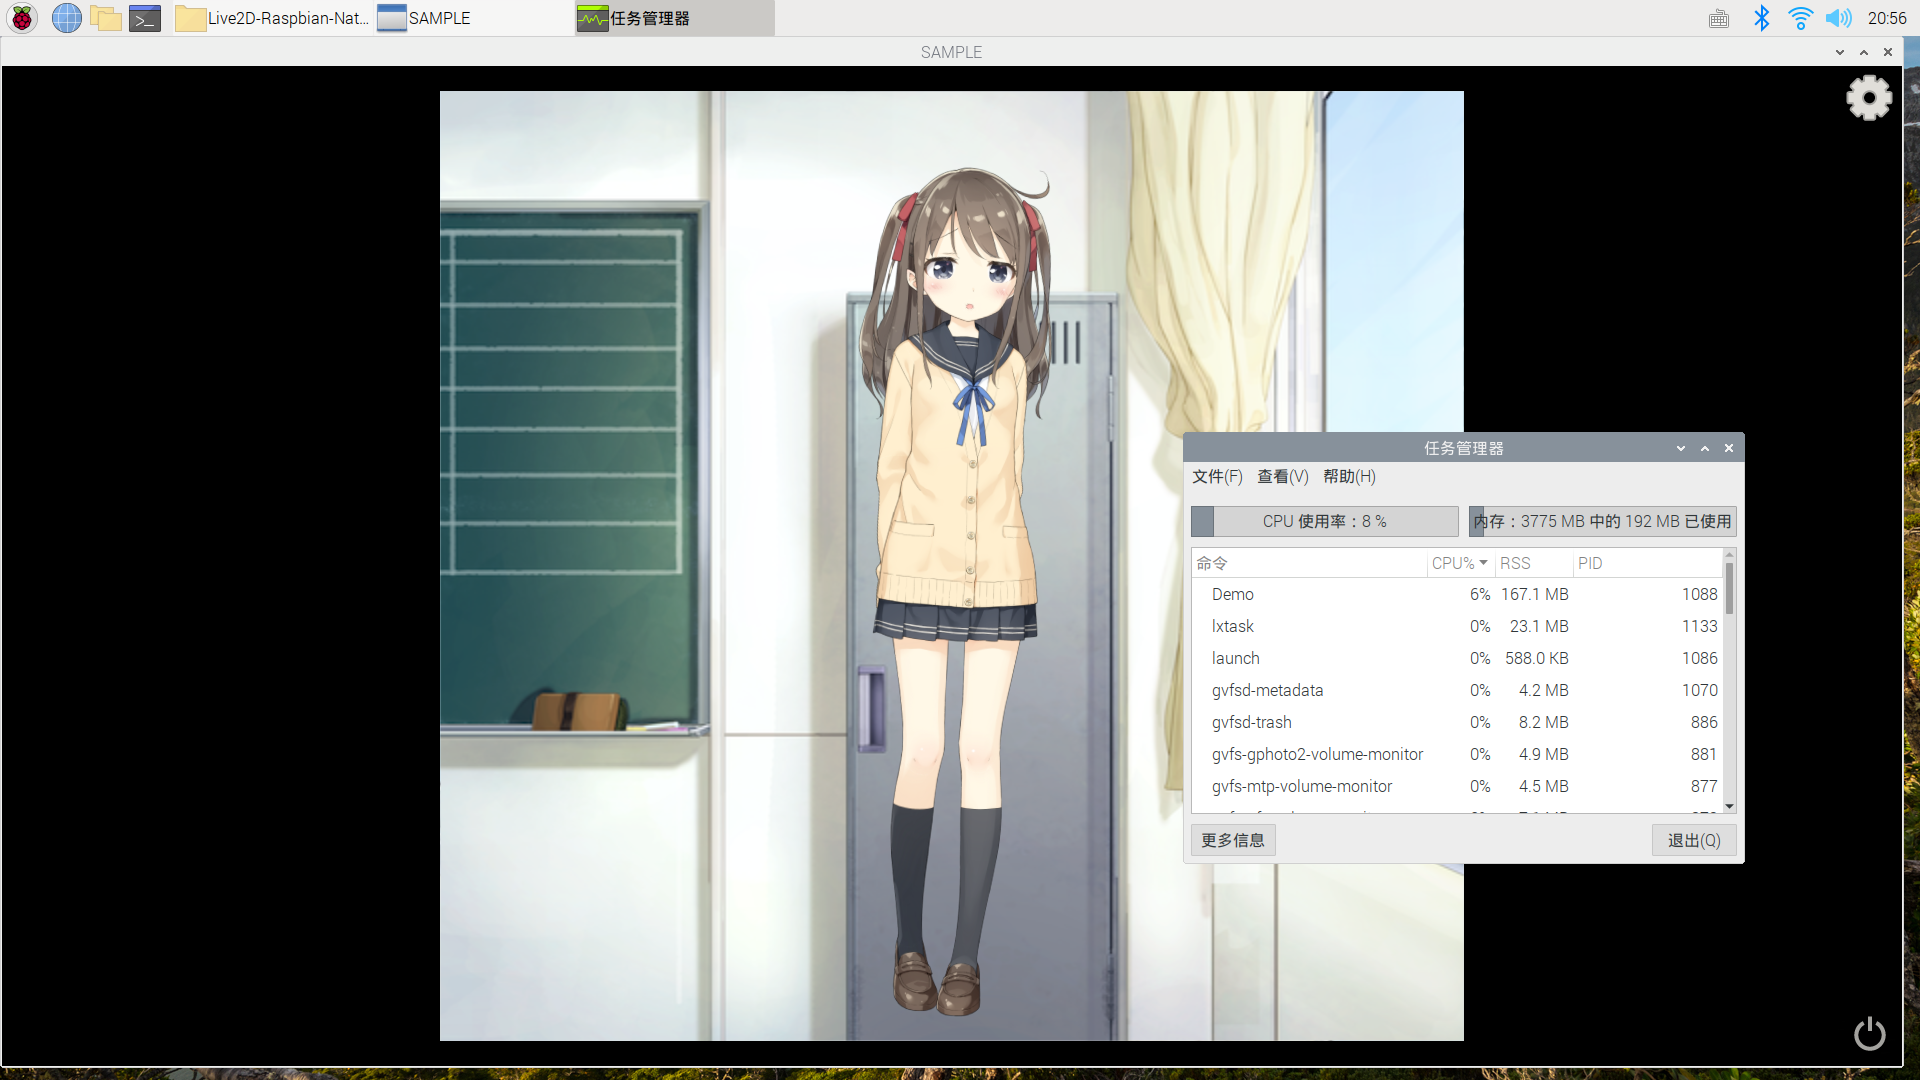Open the 帮助(H) menu
This screenshot has height=1080, width=1920.
click(x=1349, y=477)
